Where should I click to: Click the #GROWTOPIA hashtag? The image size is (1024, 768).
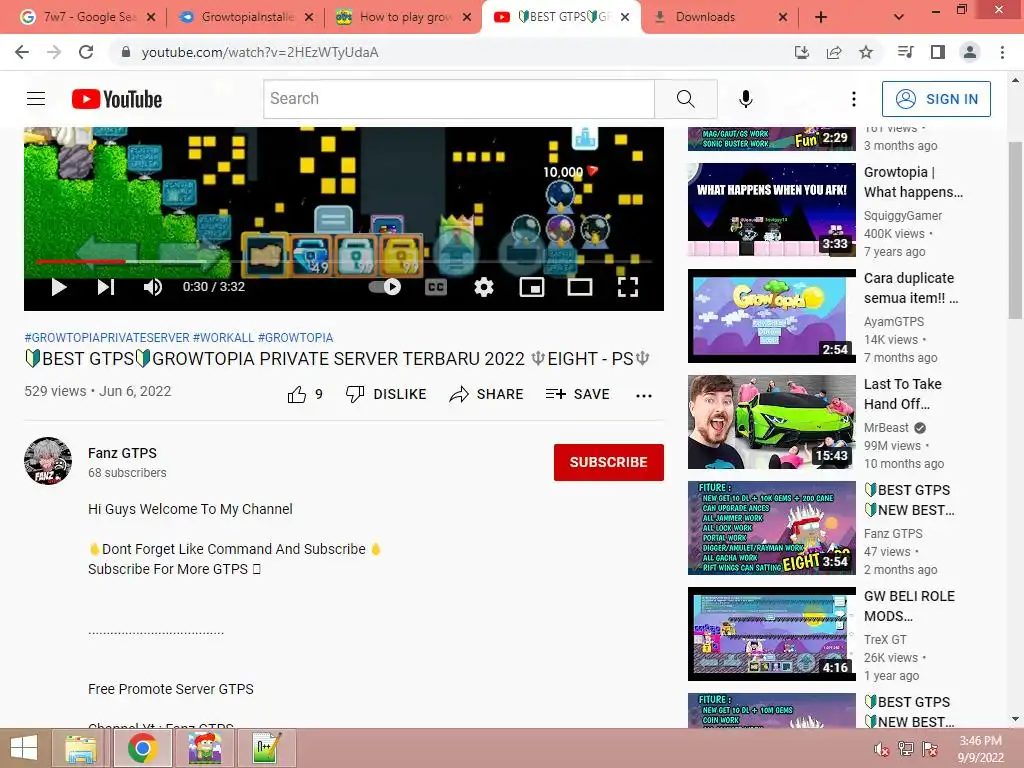[295, 338]
